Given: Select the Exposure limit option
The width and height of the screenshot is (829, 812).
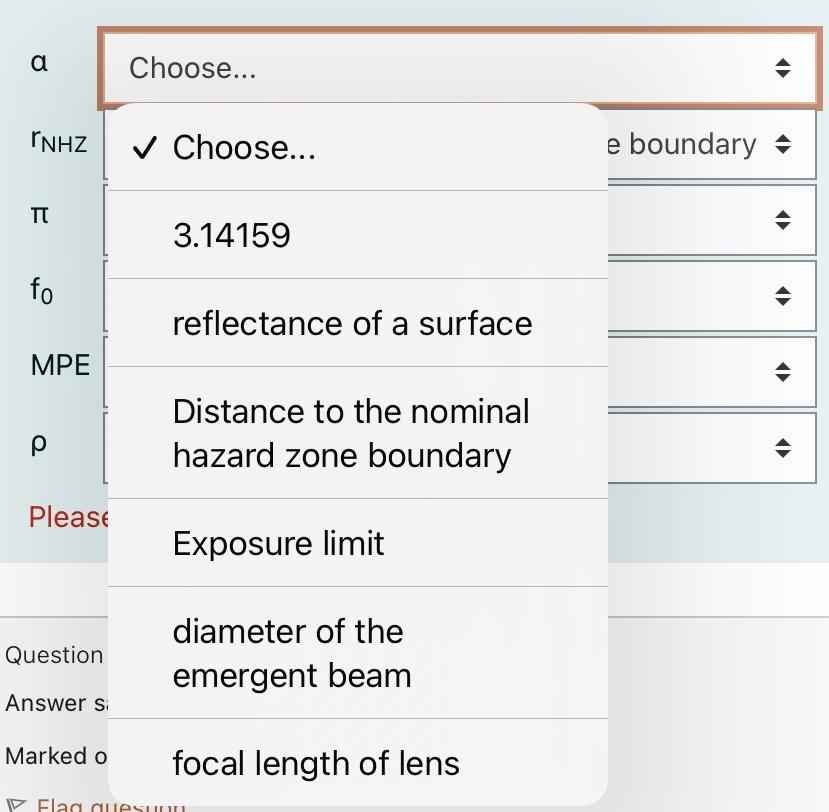Looking at the screenshot, I should click(278, 543).
